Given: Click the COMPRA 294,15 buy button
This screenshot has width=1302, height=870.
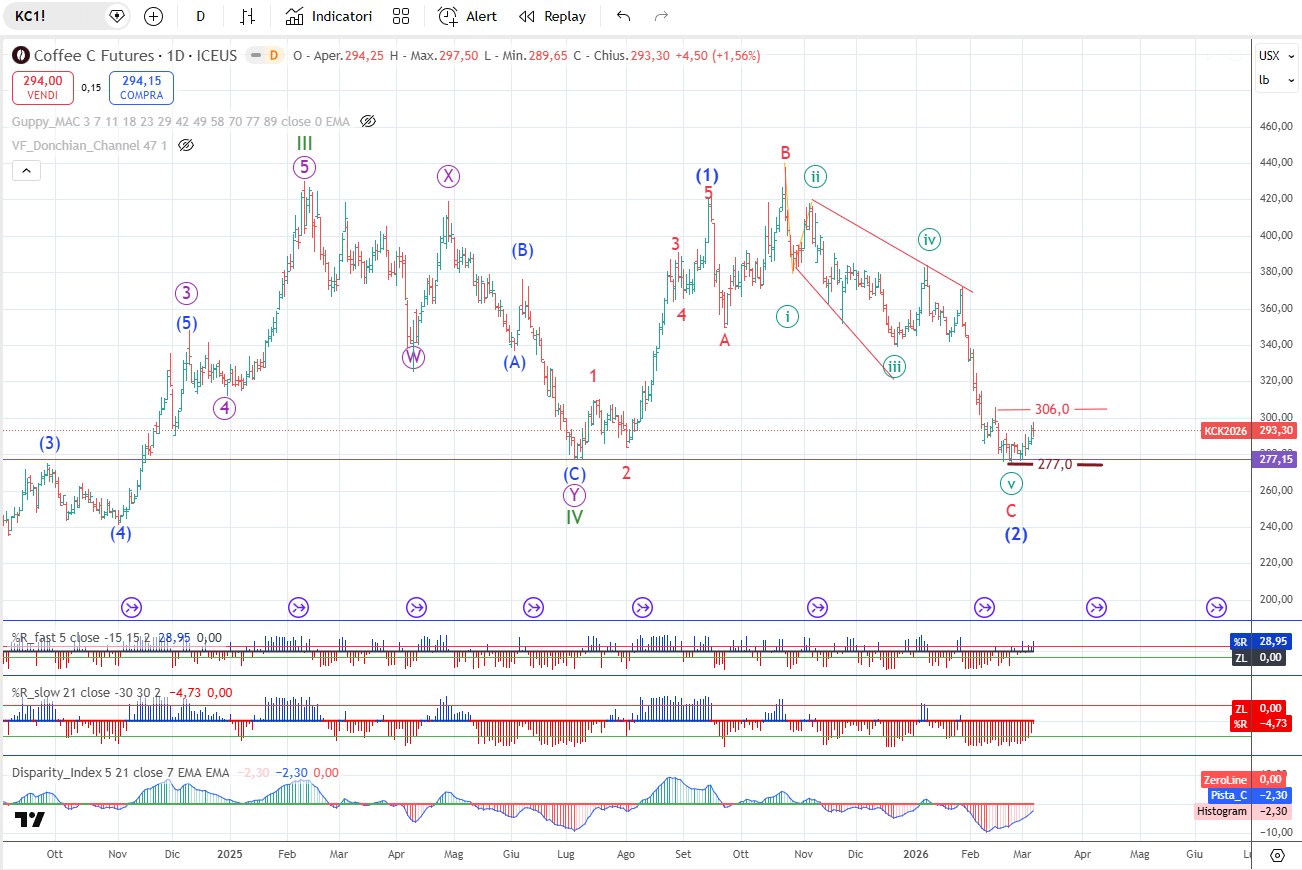Looking at the screenshot, I should (143, 88).
